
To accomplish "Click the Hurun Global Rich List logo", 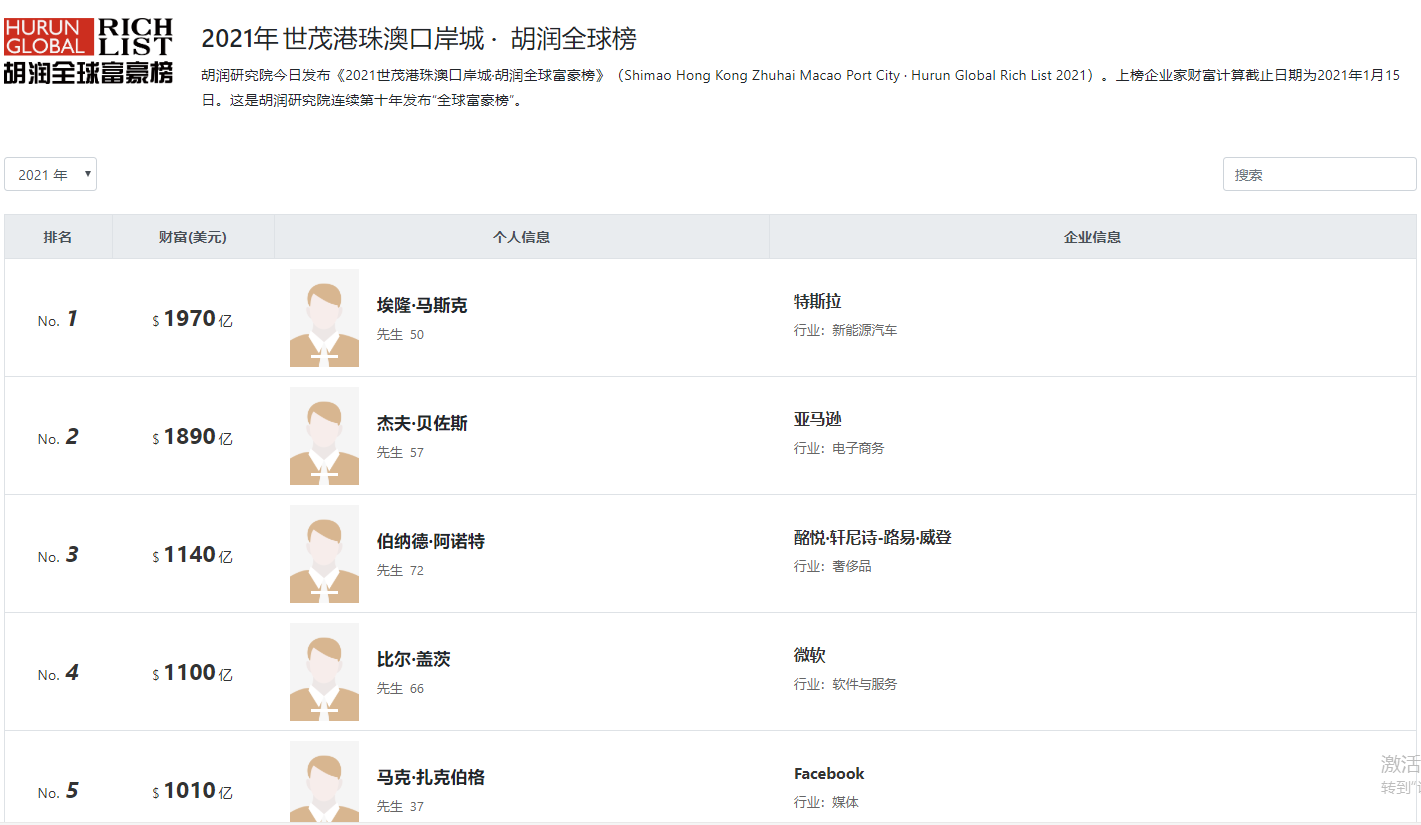I will pos(88,50).
